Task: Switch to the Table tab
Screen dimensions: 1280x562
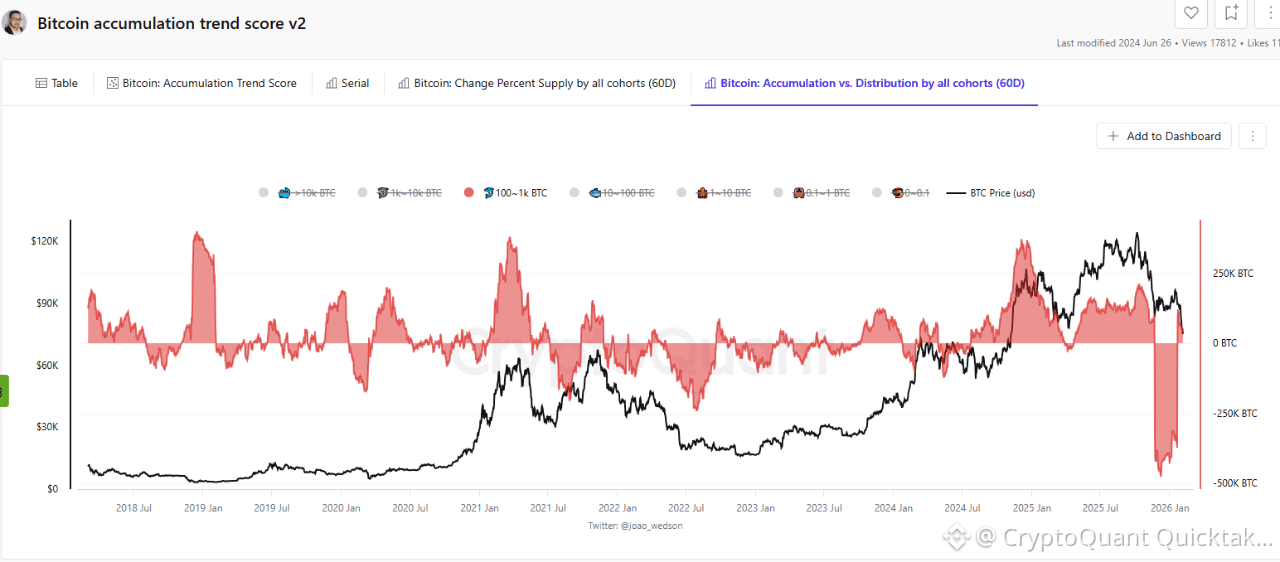Action: click(x=56, y=83)
